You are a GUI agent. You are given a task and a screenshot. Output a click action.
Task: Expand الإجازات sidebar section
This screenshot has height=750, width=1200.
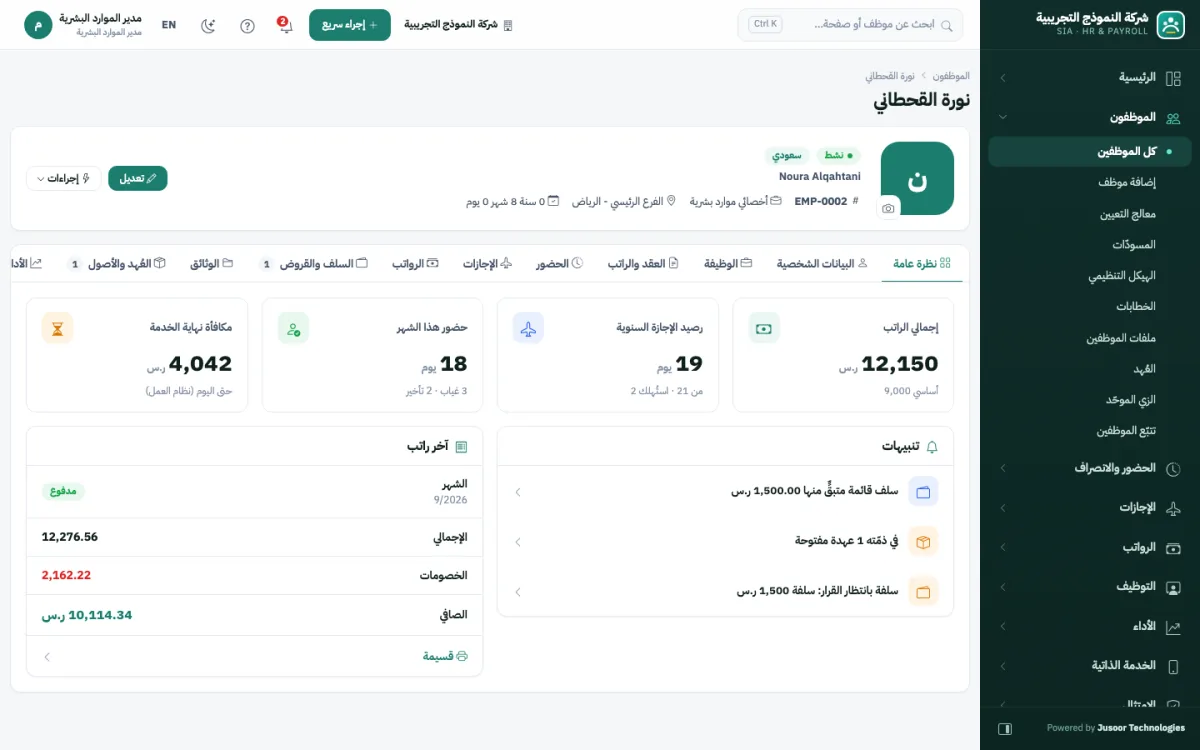[1090, 508]
